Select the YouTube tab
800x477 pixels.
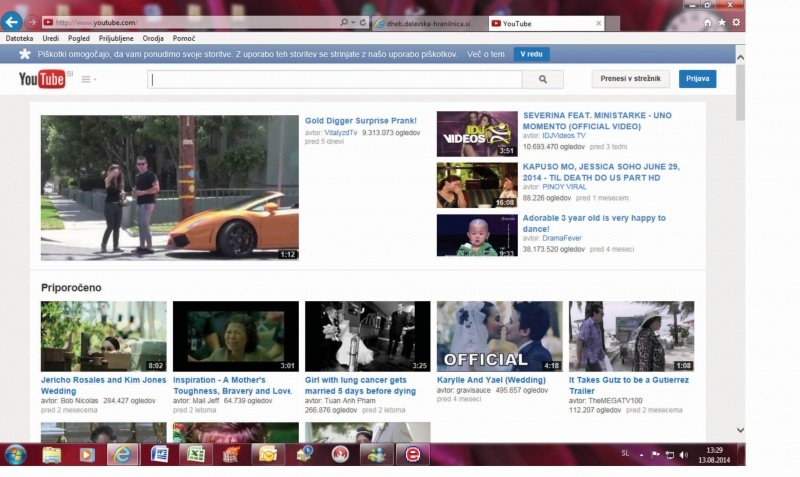coord(546,23)
